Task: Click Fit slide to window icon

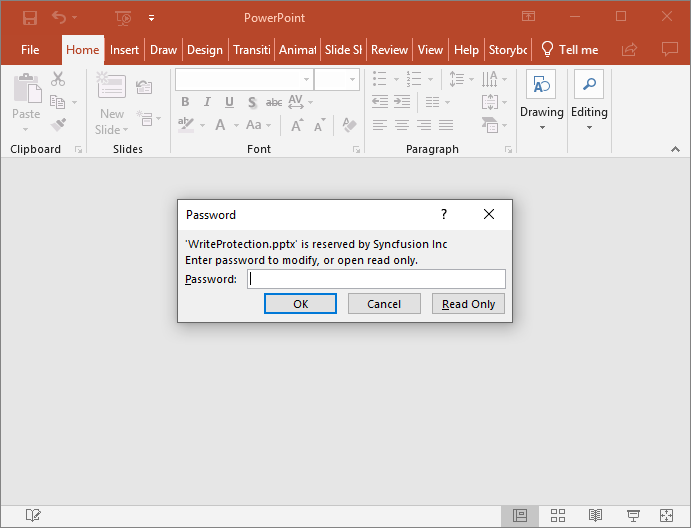Action: point(667,515)
